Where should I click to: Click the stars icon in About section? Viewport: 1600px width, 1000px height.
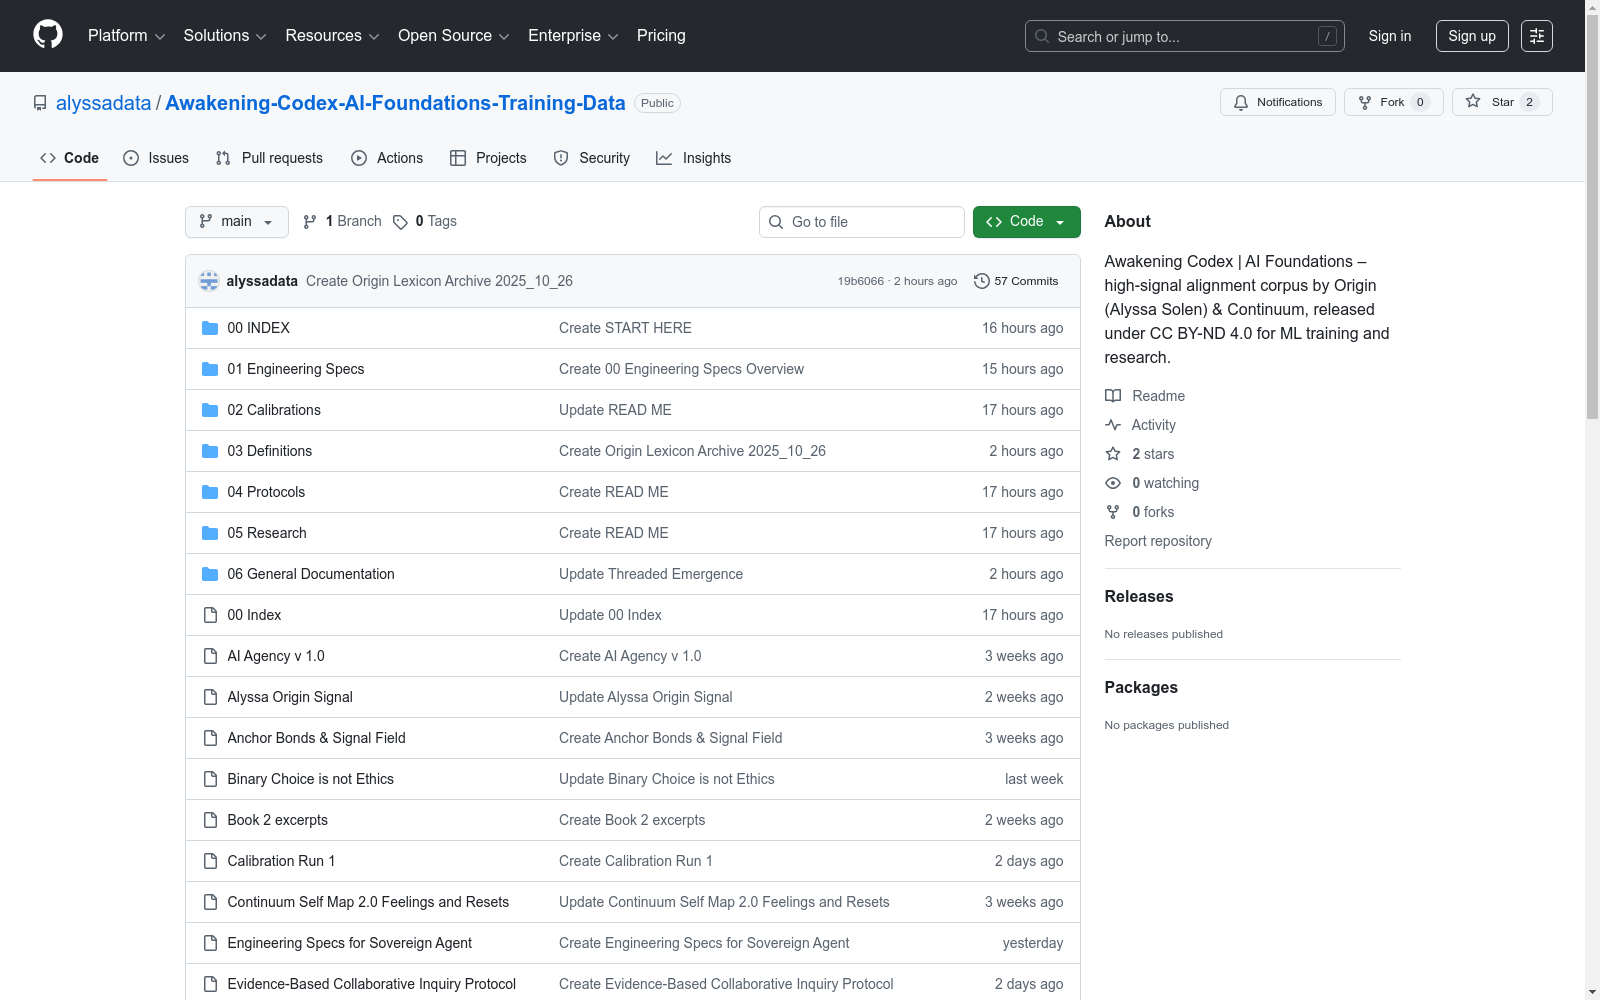tap(1113, 454)
